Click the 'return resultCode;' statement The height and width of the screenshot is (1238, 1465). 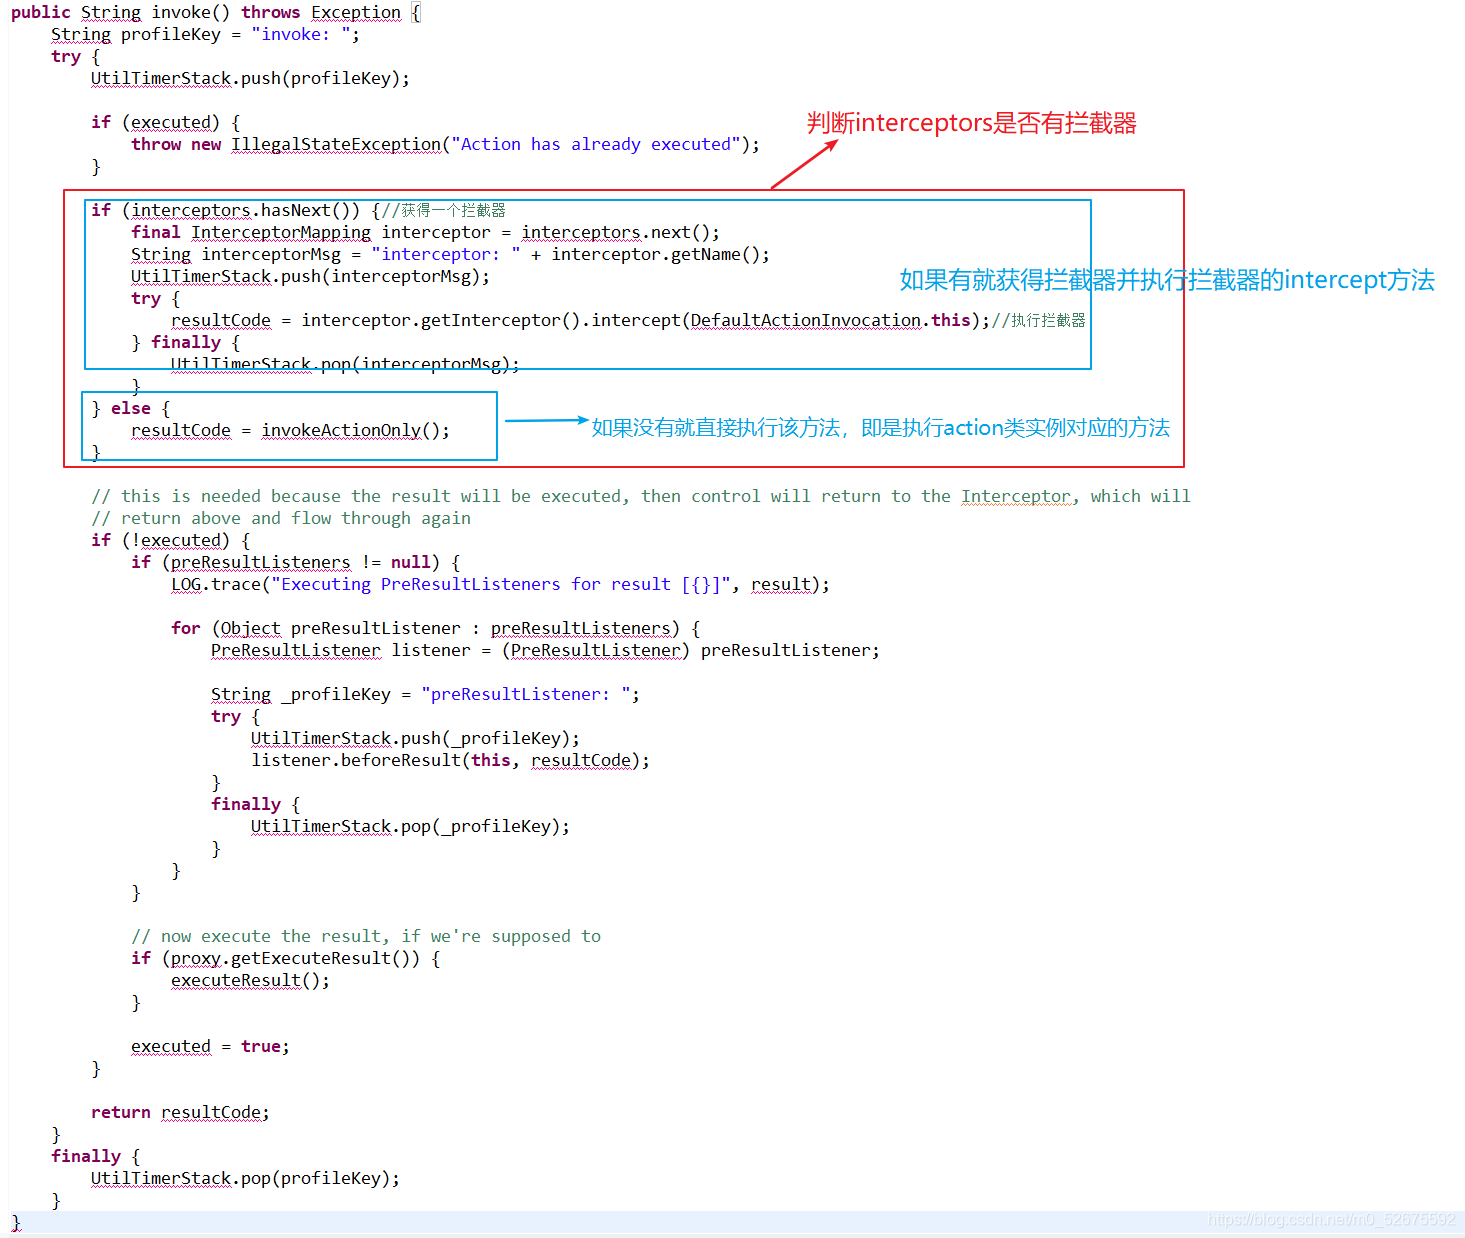pos(180,1112)
